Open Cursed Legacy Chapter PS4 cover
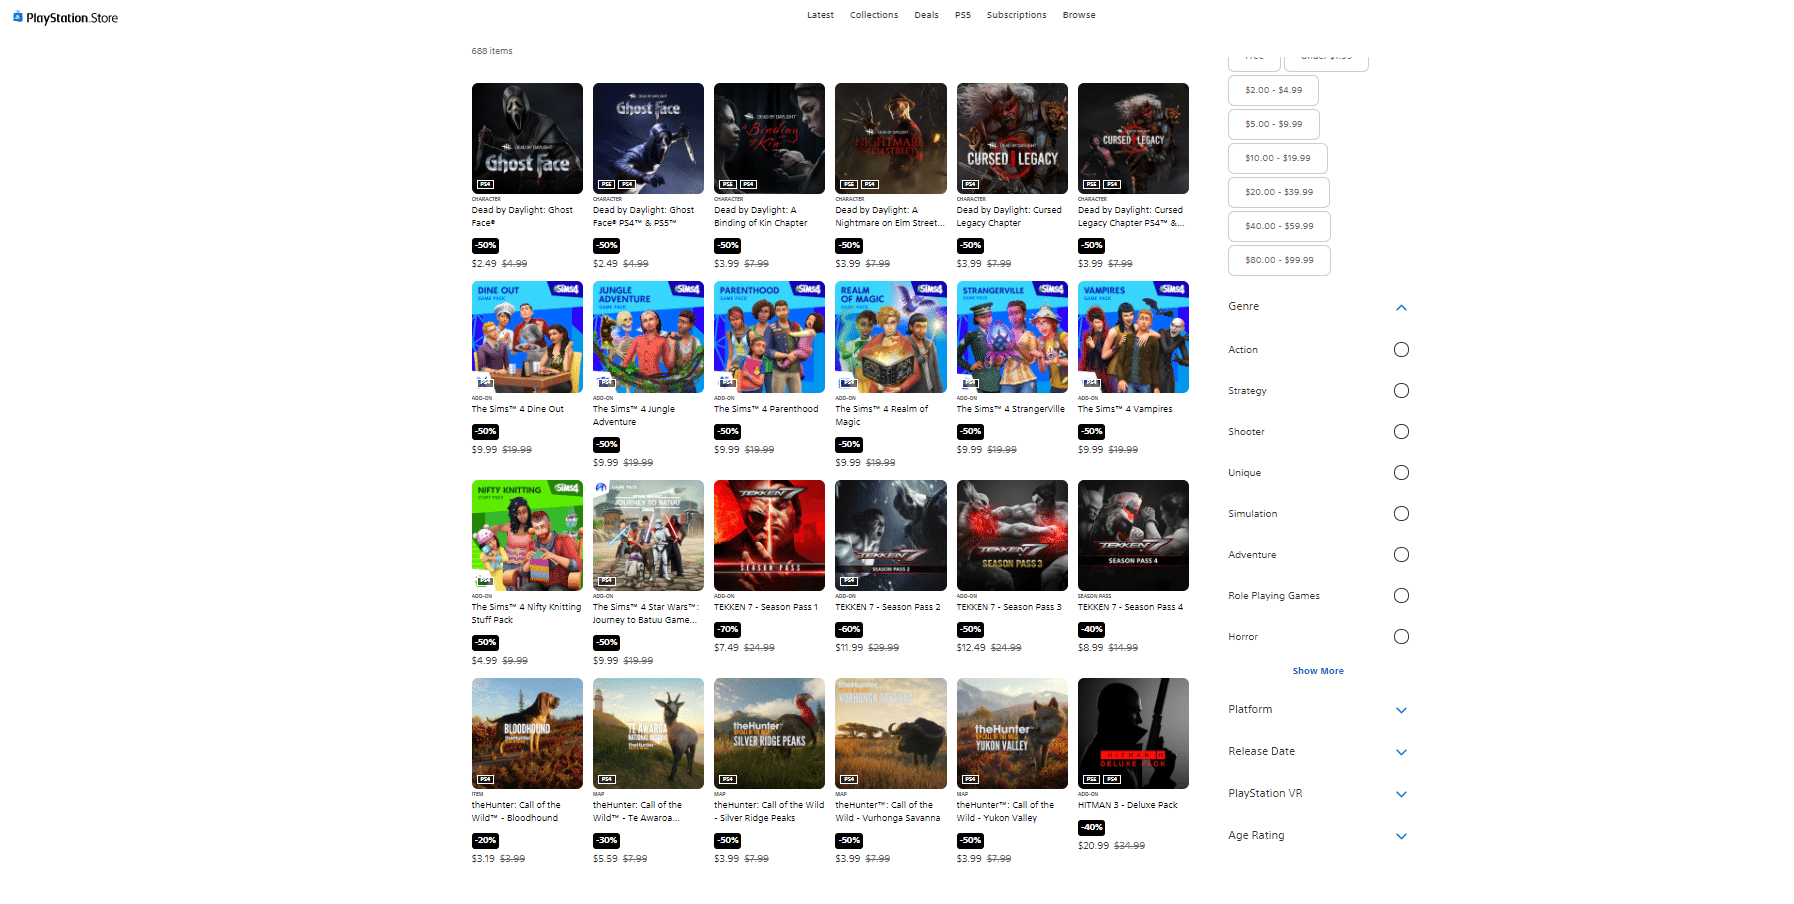Screen dimensions: 1794x904 click(1133, 138)
